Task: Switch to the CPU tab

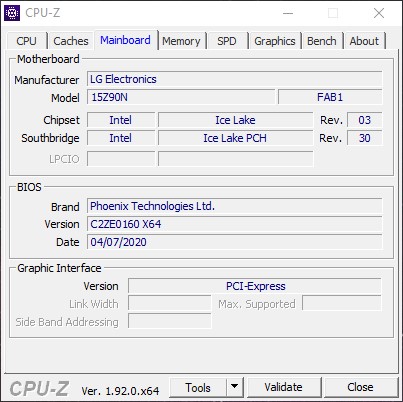Action: click(x=26, y=41)
